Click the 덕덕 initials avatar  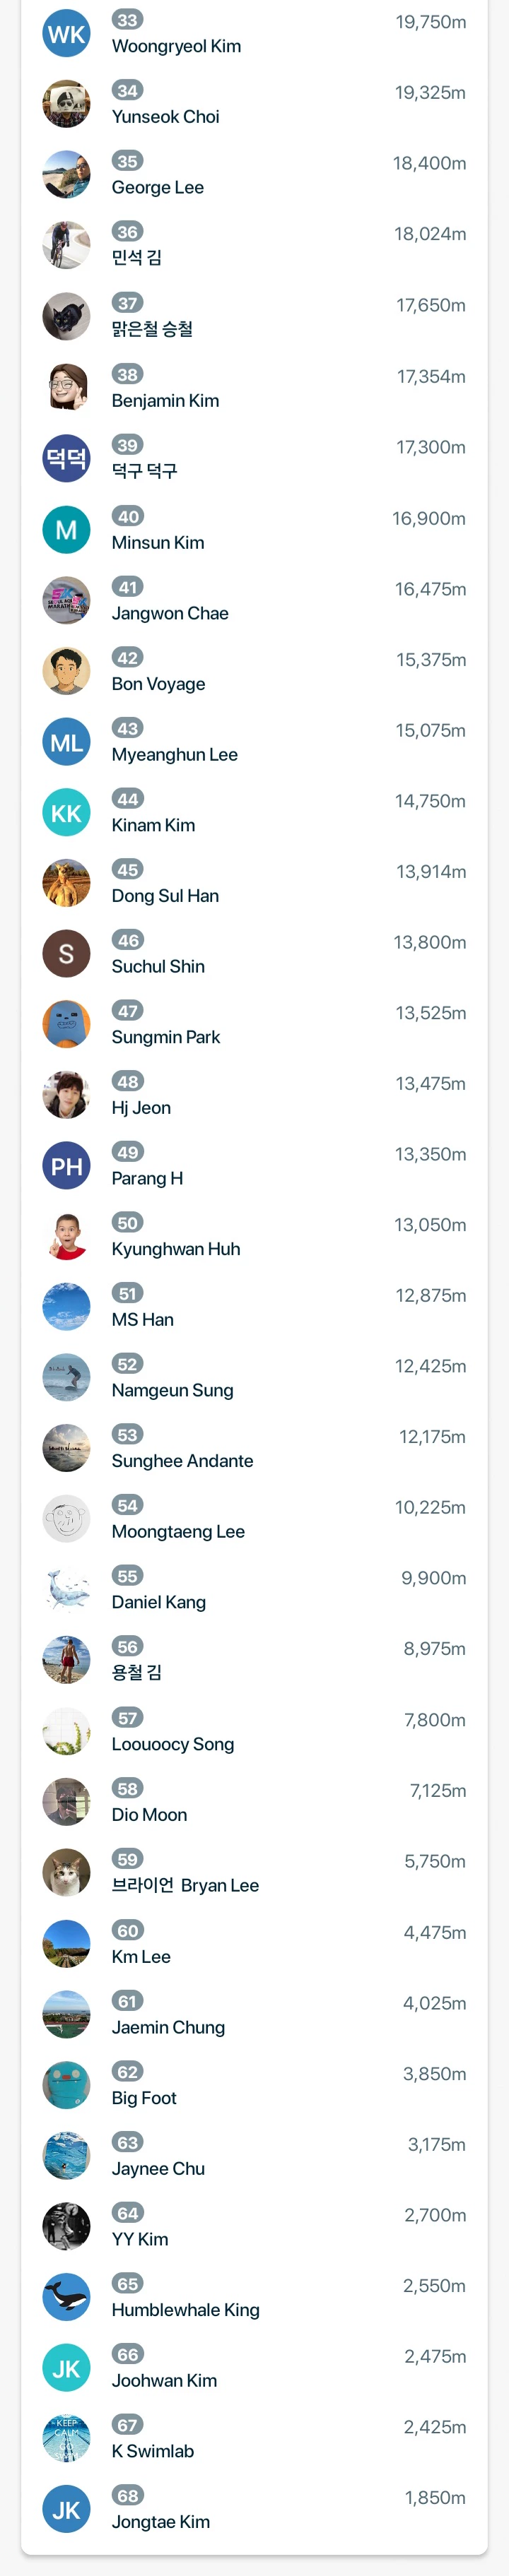(x=66, y=459)
